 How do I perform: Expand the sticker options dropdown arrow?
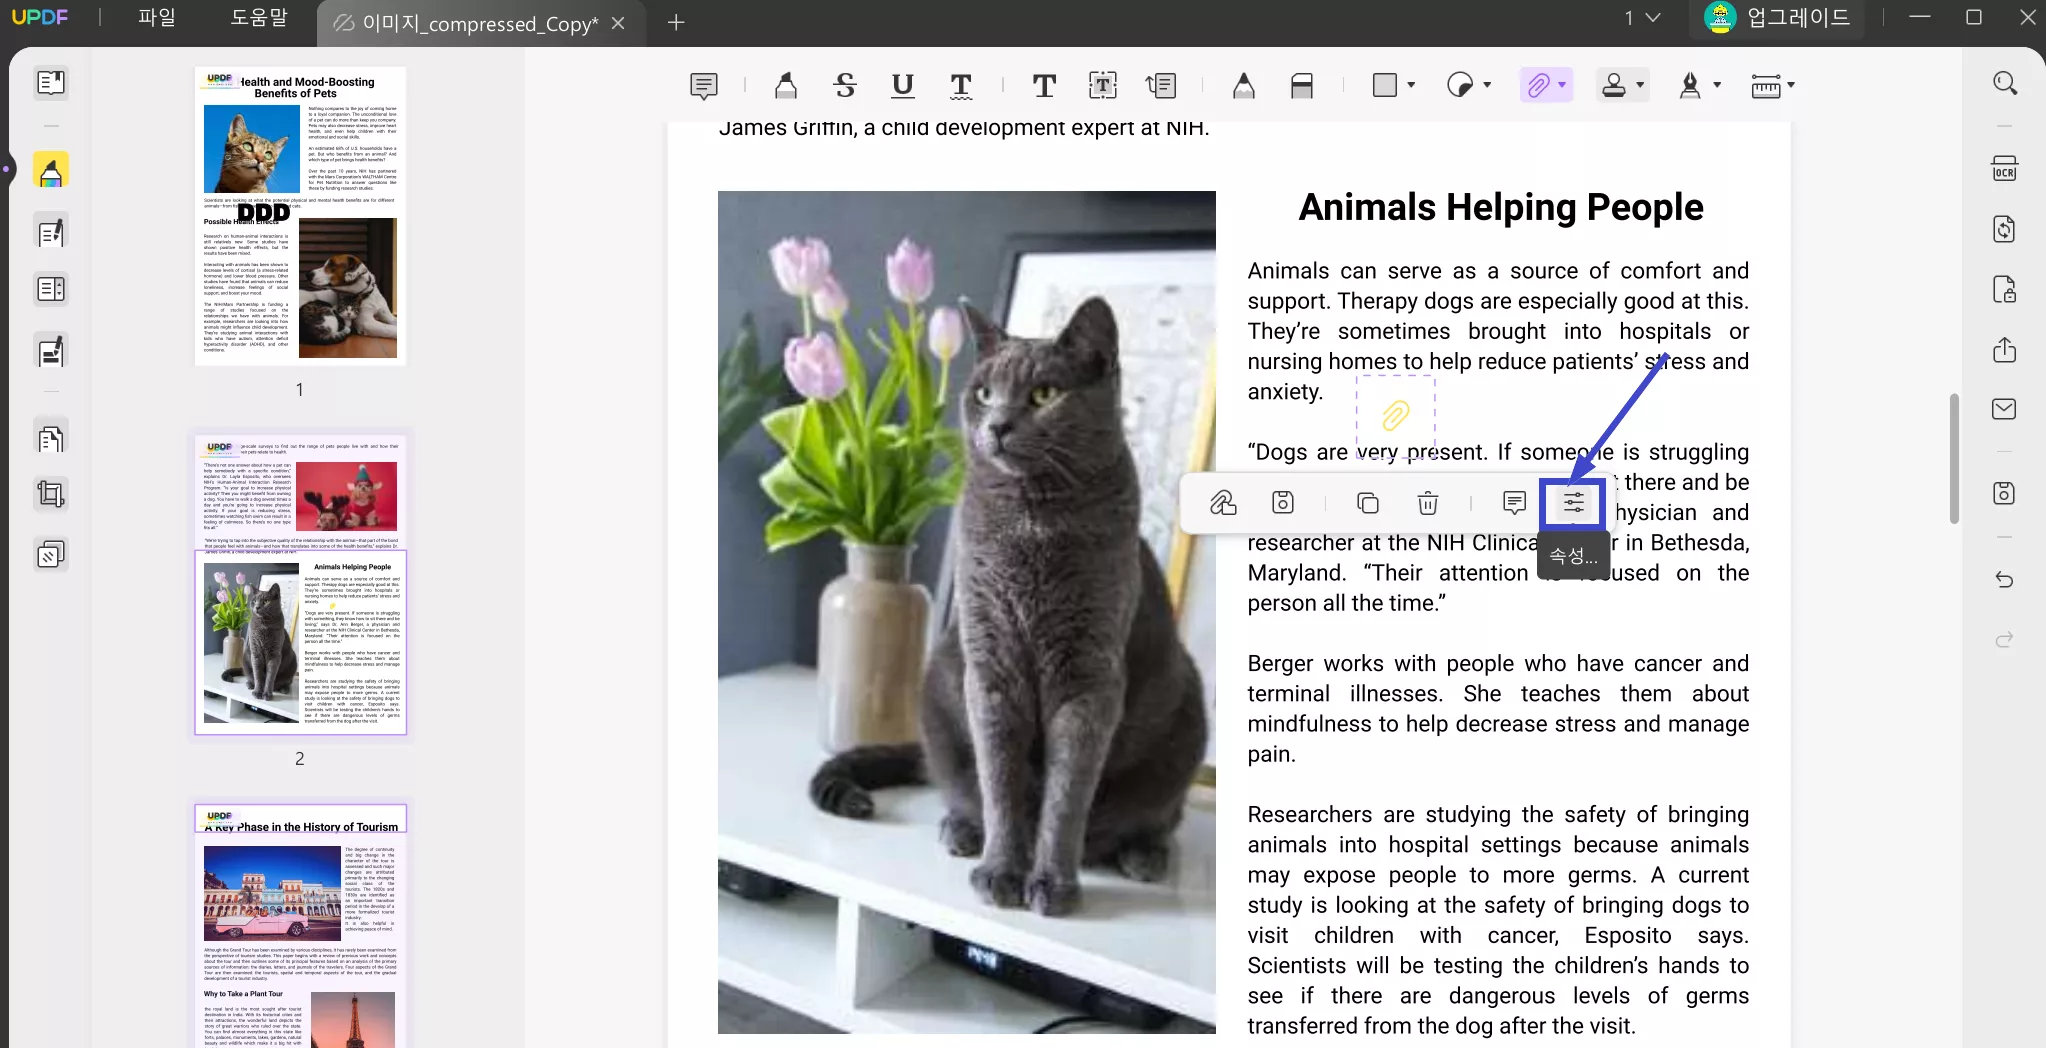coord(1487,86)
